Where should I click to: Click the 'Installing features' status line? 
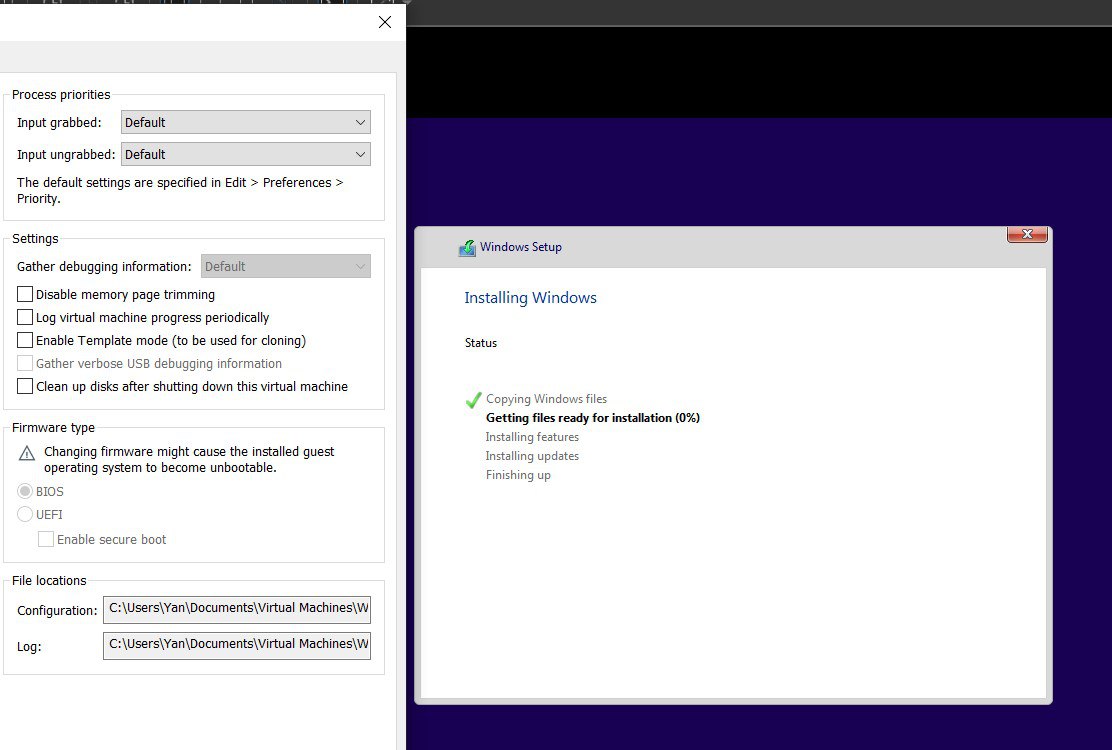pyautogui.click(x=532, y=437)
